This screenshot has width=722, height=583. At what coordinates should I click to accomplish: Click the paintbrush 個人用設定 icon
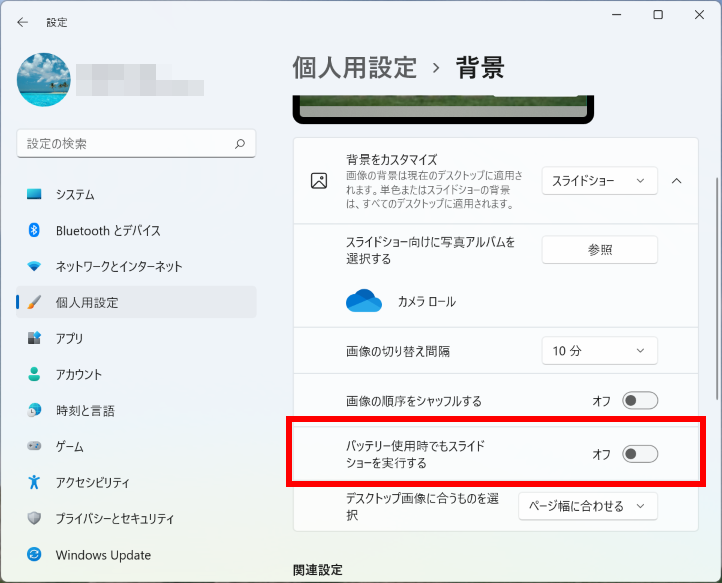[x=34, y=302]
